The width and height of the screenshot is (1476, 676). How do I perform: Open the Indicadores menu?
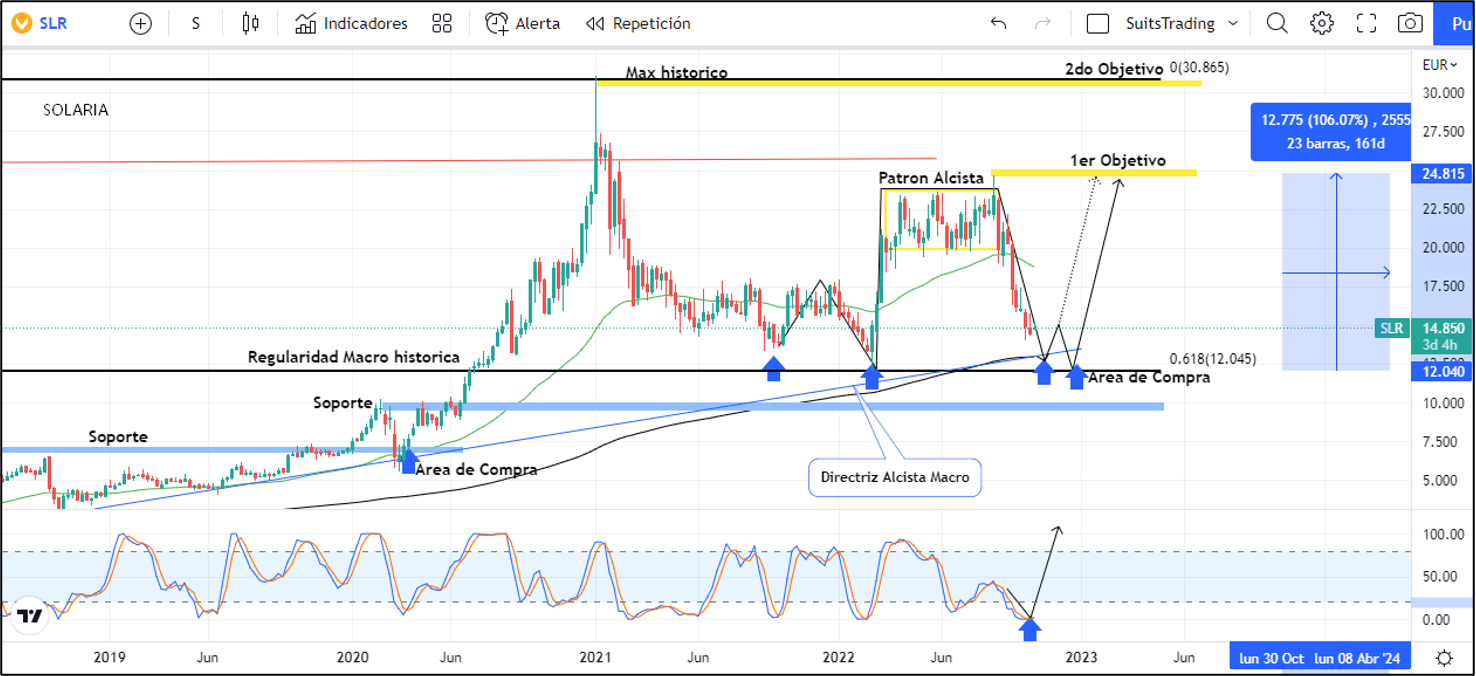click(x=352, y=23)
